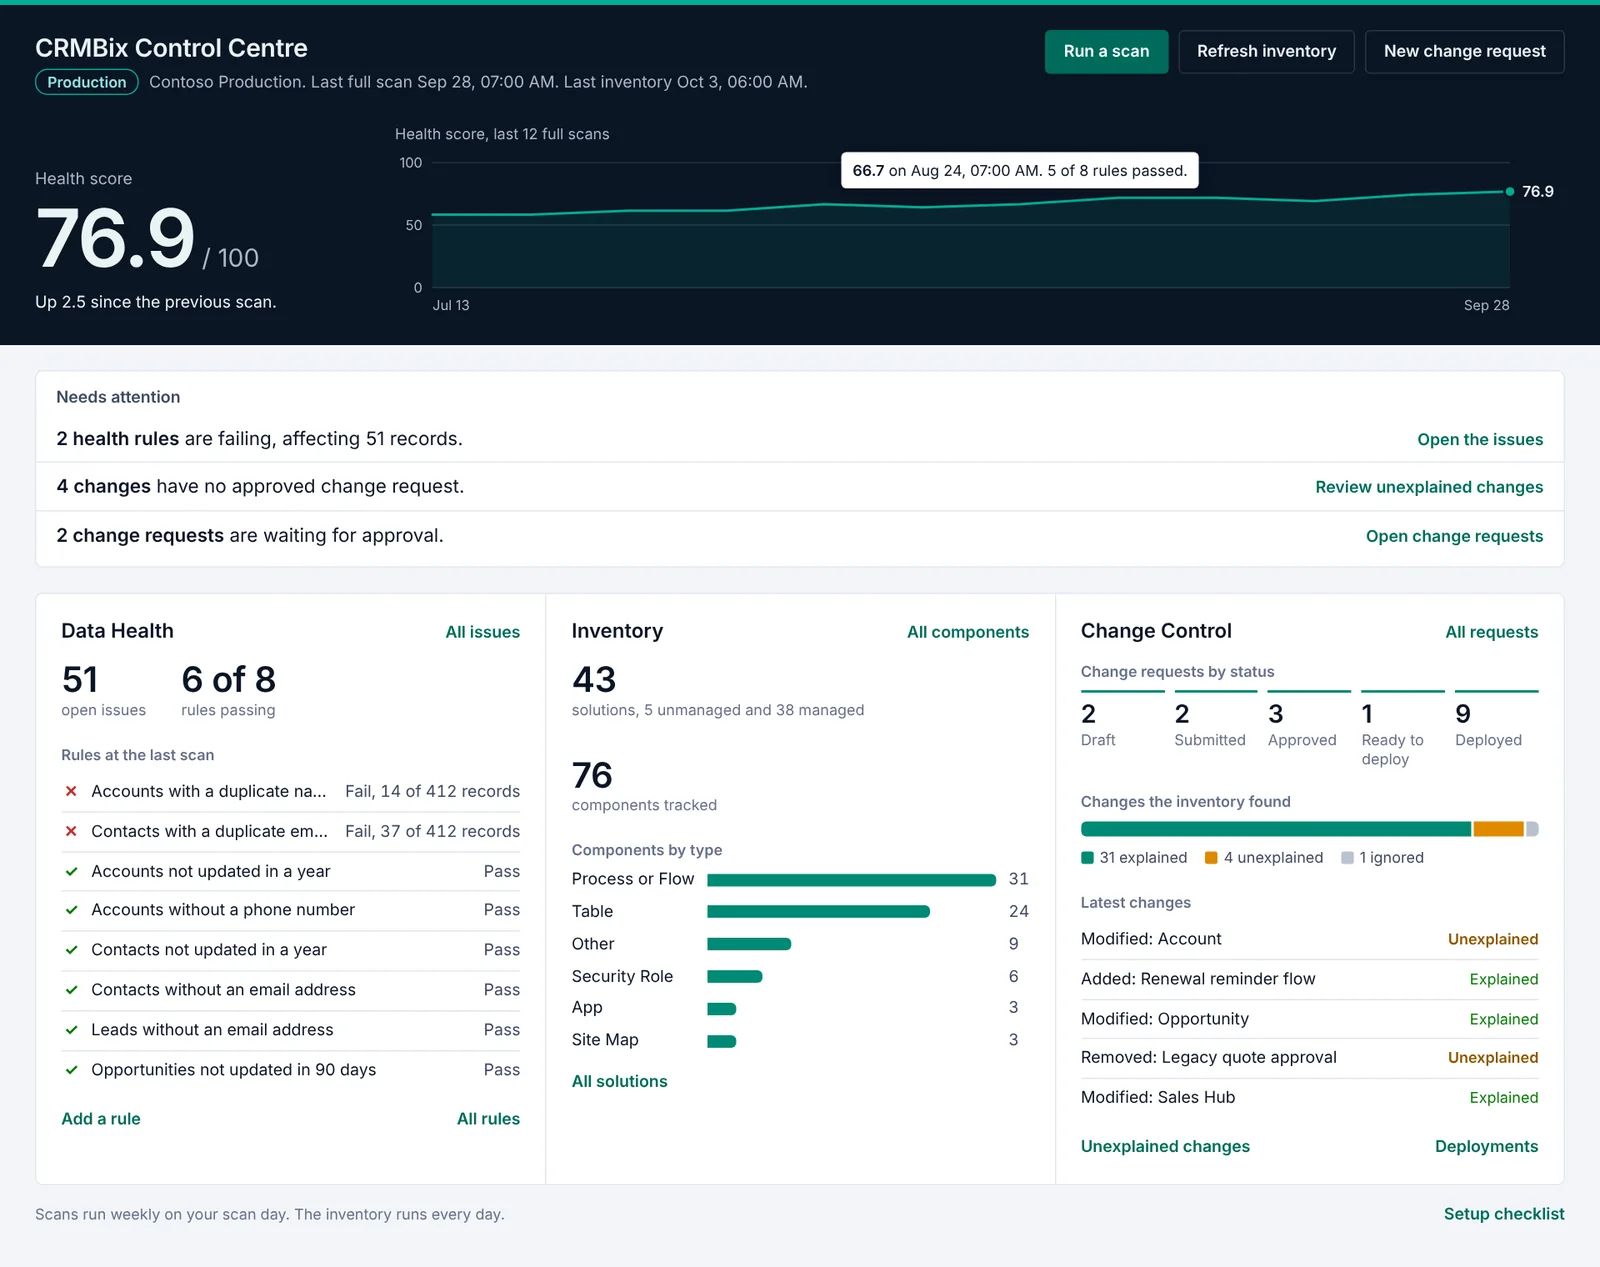This screenshot has height=1267, width=1600.
Task: Click the 76.9 endpoint on the health chart
Action: click(1510, 191)
